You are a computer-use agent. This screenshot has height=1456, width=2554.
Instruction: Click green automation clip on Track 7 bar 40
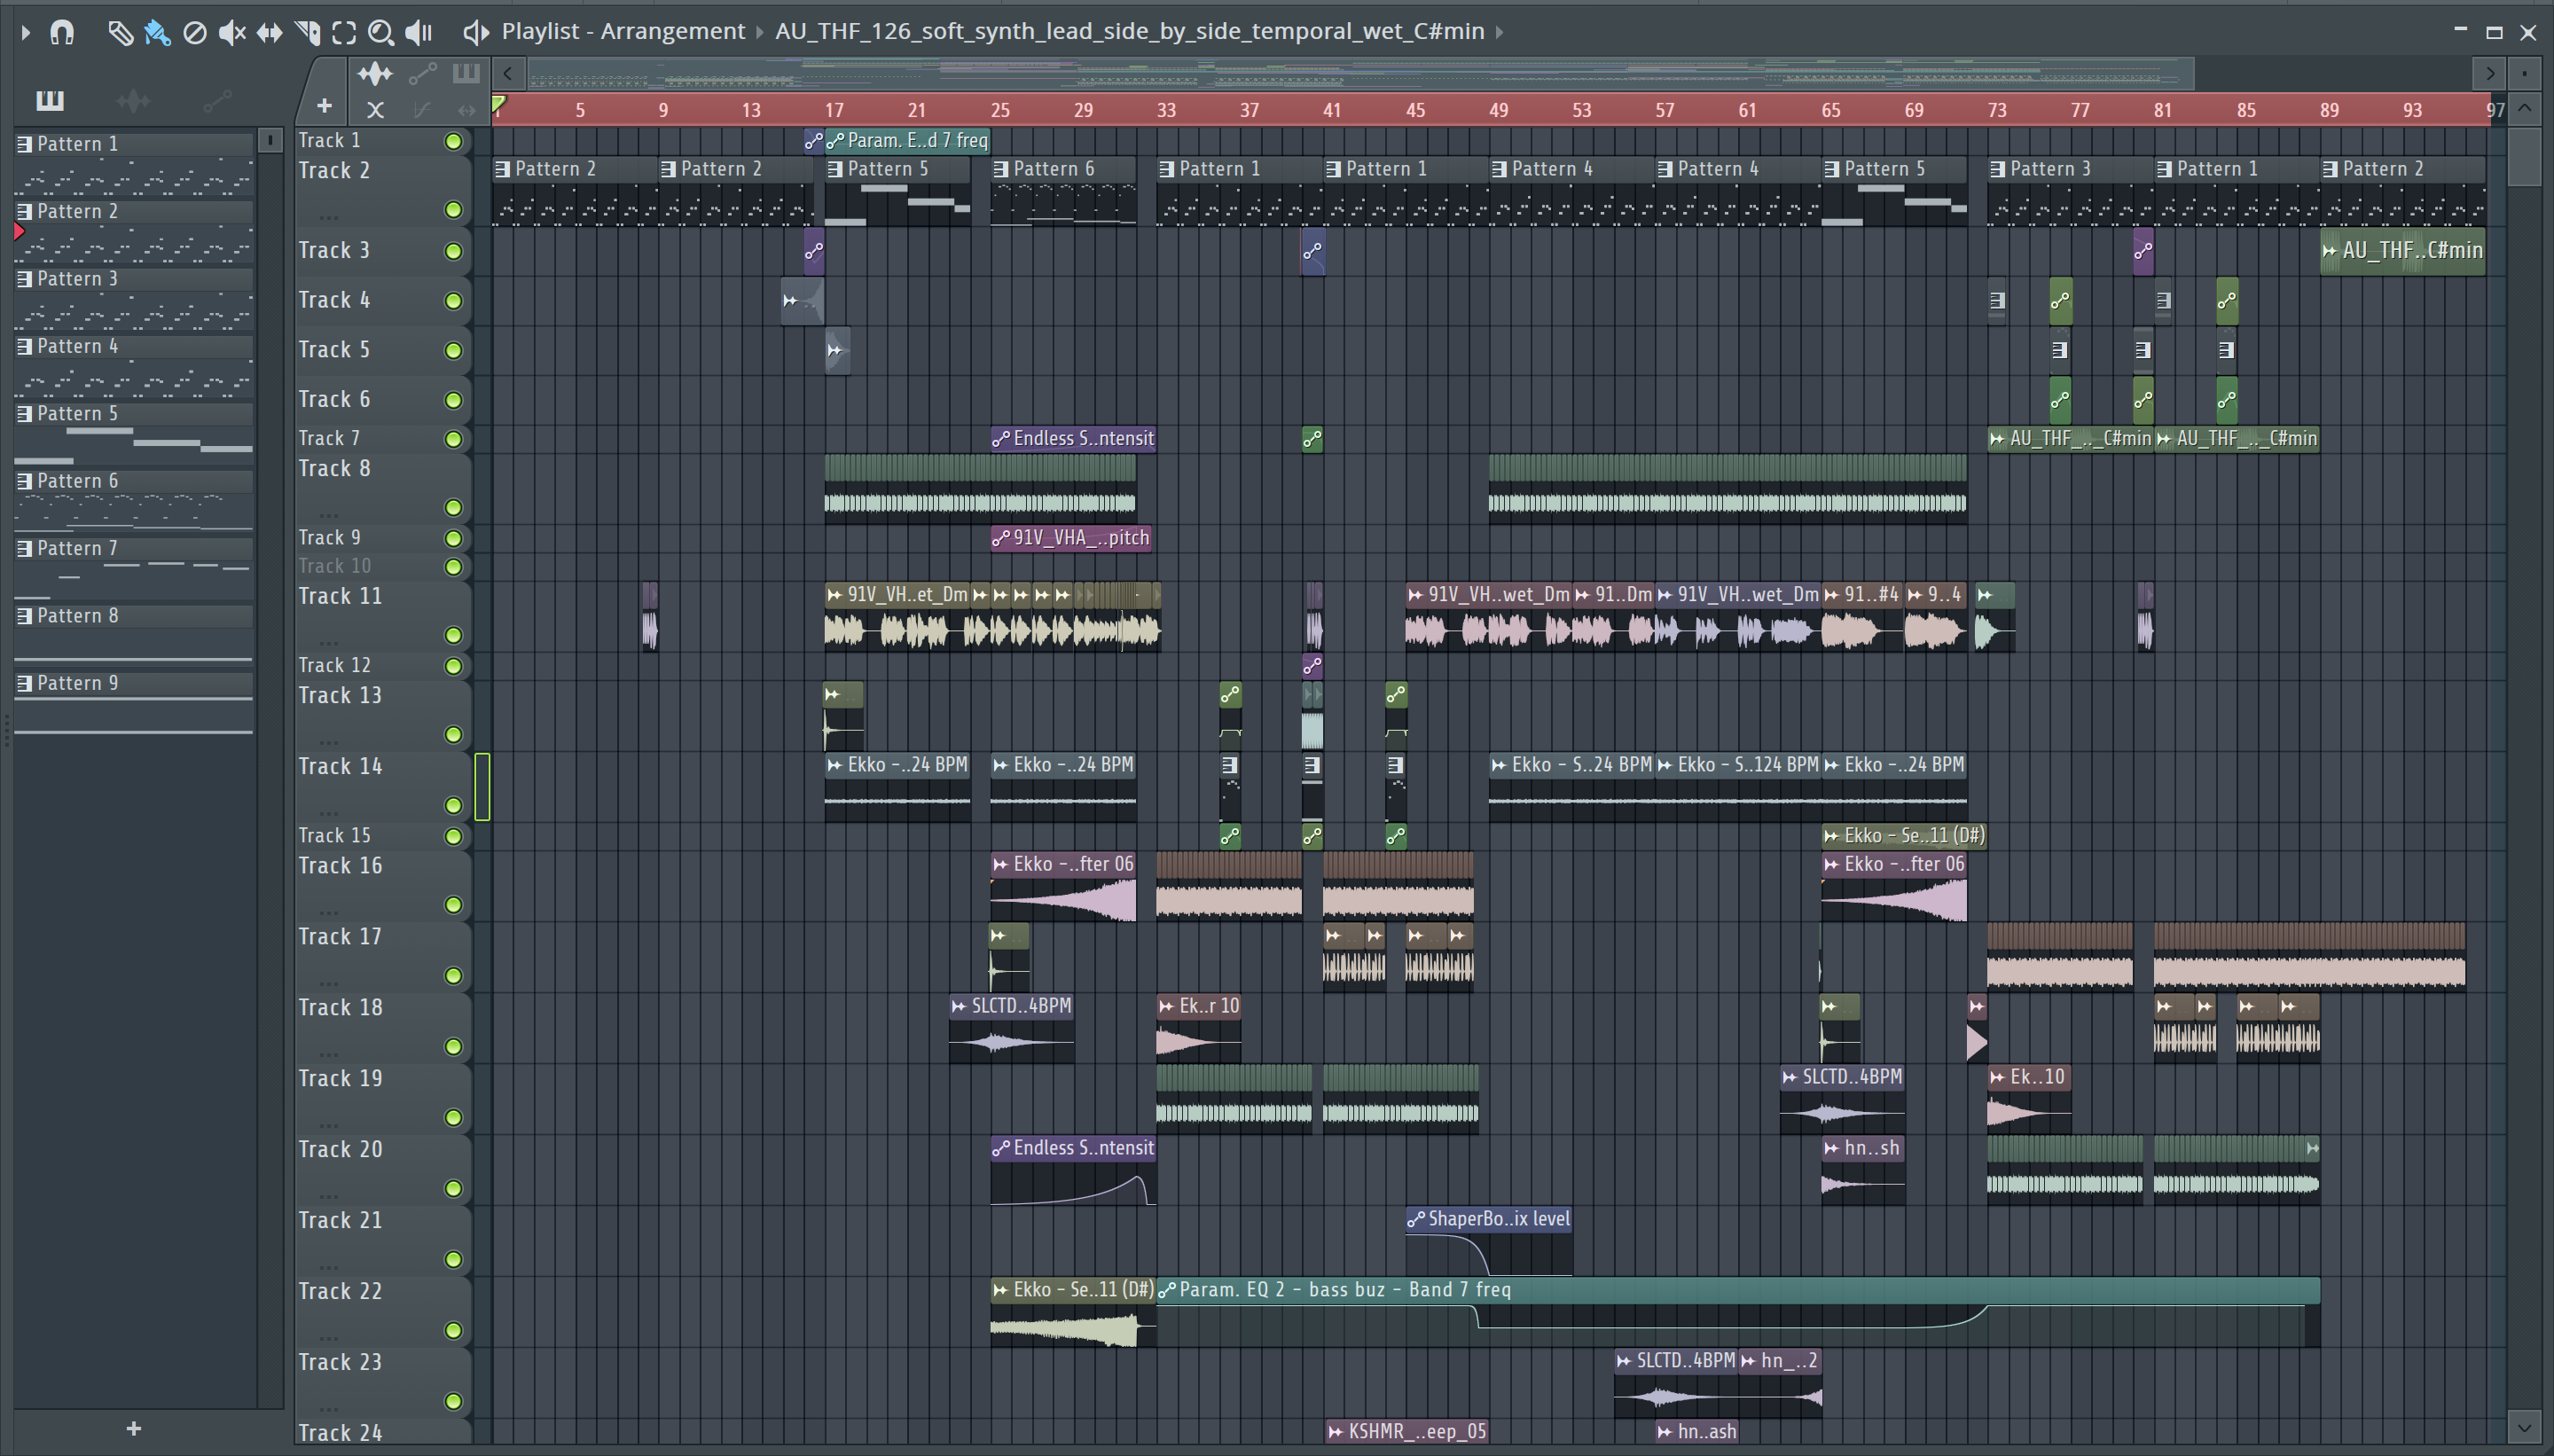[x=1312, y=438]
